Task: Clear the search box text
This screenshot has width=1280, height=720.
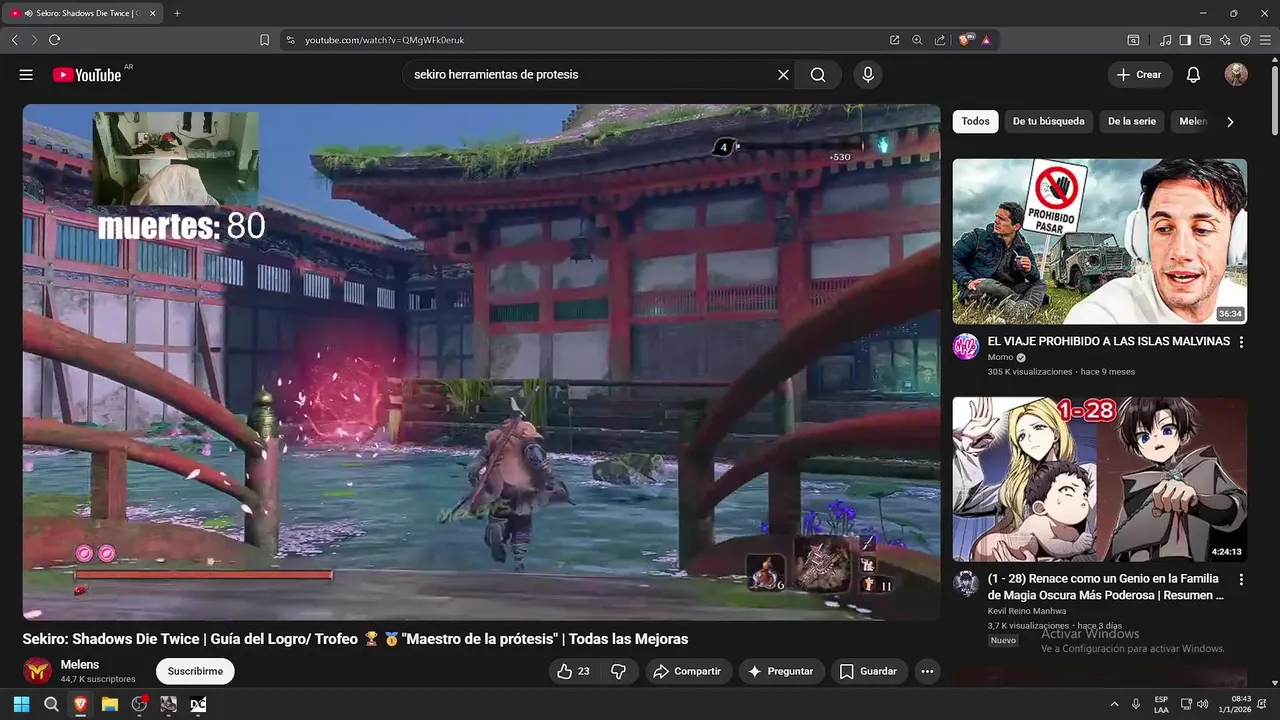Action: pyautogui.click(x=783, y=75)
